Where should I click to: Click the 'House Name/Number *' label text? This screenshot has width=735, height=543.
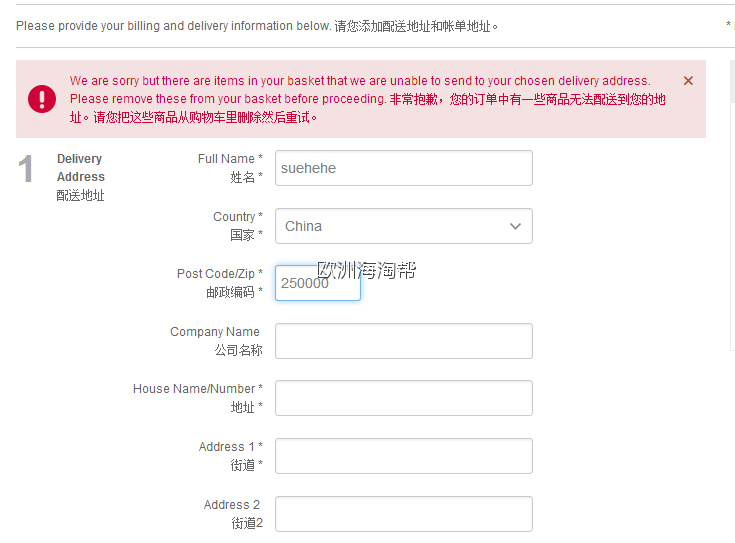[x=198, y=389]
